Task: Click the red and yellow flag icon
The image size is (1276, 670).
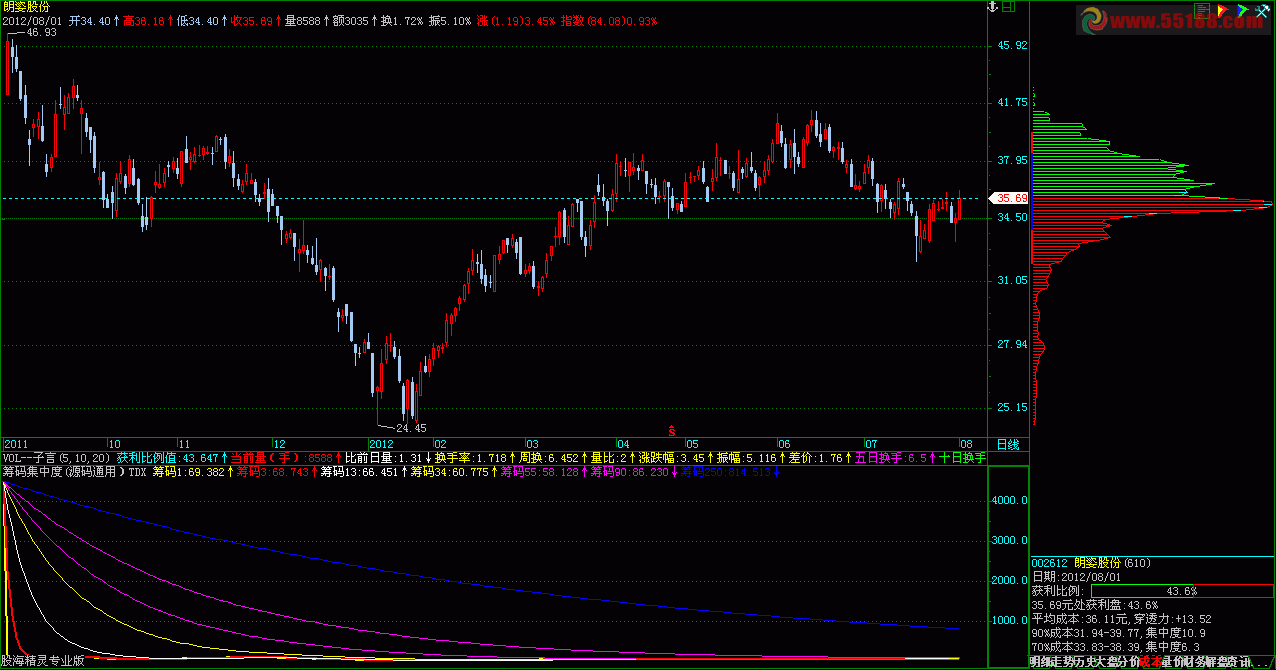Action: (x=1222, y=8)
